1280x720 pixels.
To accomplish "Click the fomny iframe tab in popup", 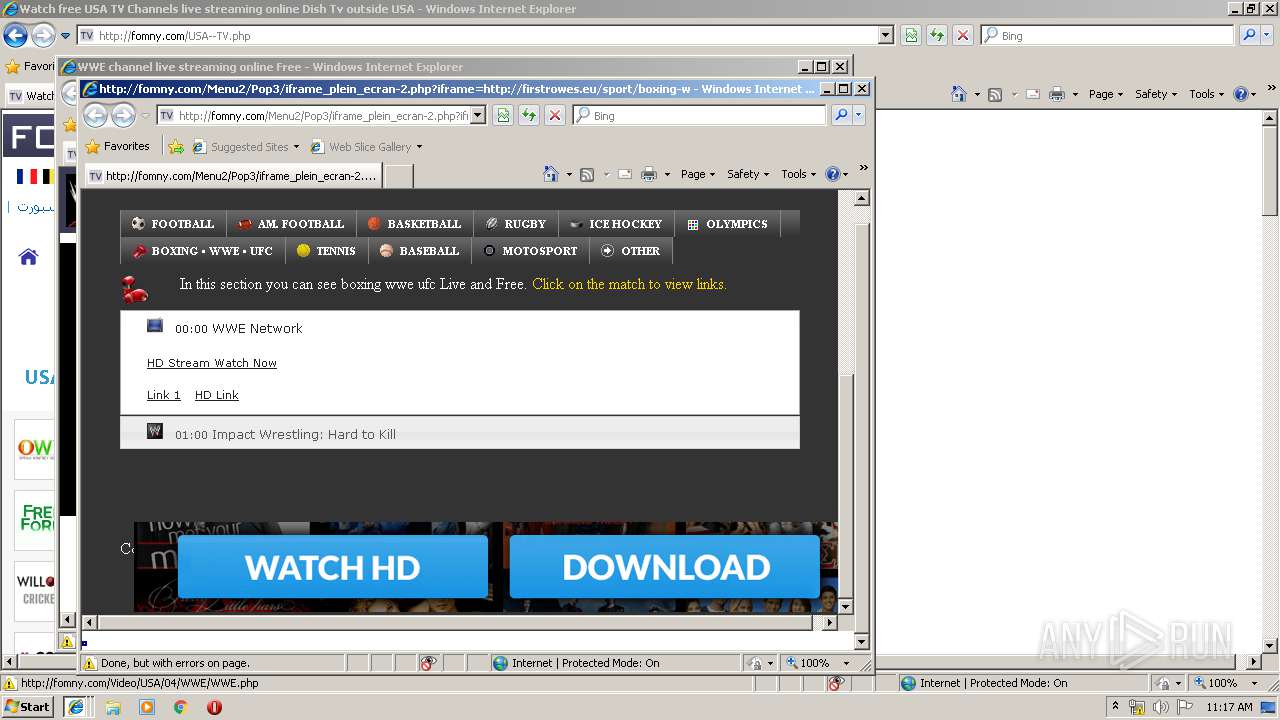I will point(233,176).
